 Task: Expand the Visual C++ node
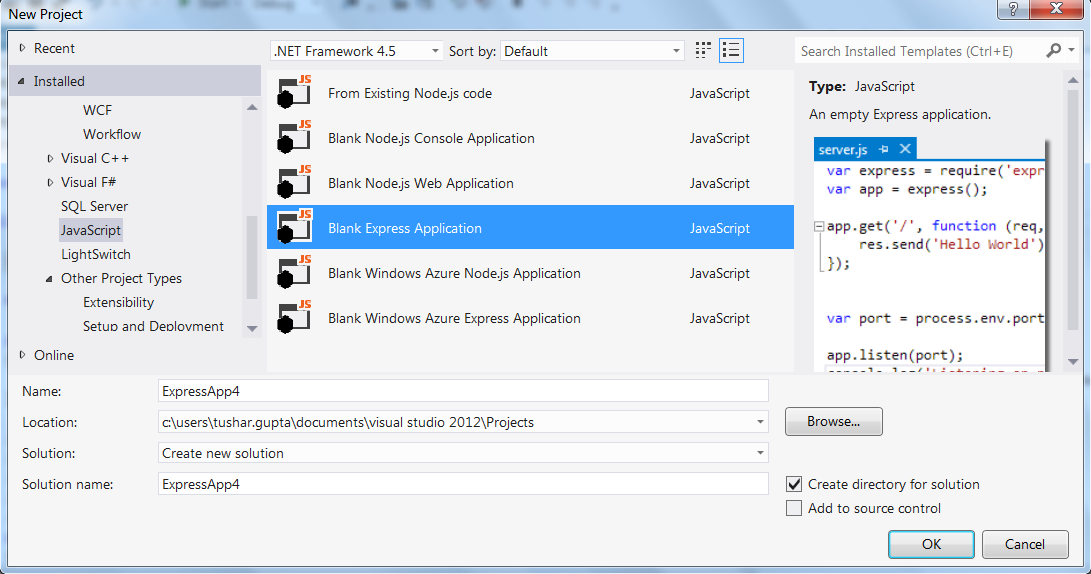(x=50, y=159)
